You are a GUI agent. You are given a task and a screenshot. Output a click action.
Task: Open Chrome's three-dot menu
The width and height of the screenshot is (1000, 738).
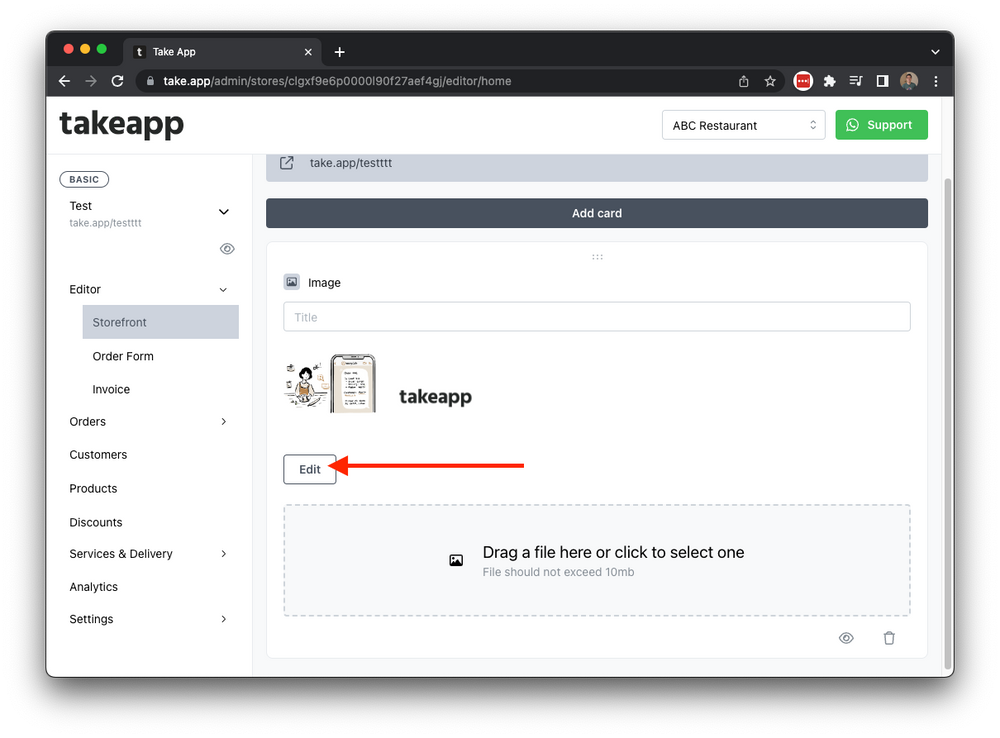936,81
